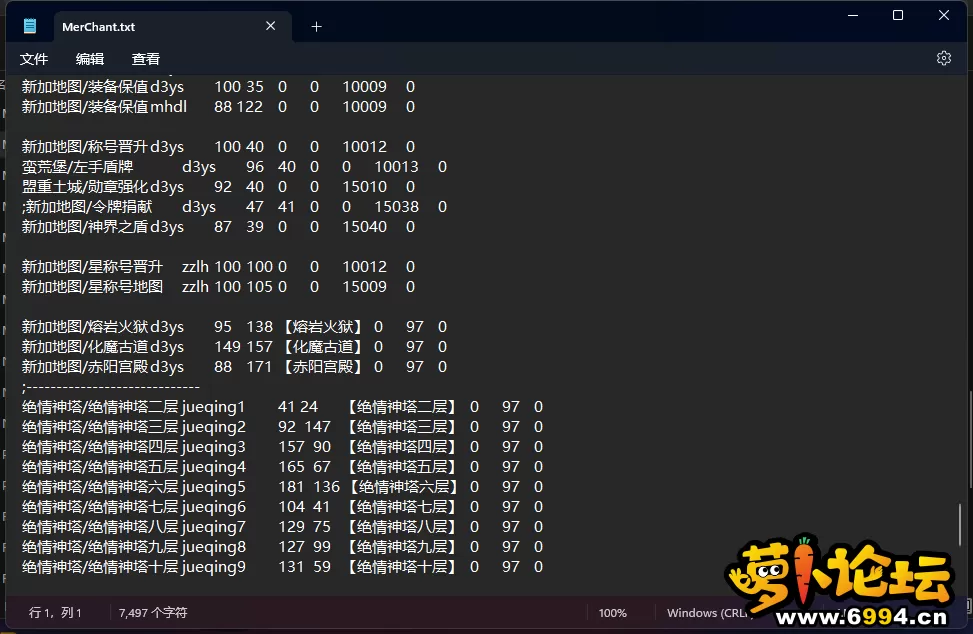Click the bracketed text 【绝情神塔七层】
The width and height of the screenshot is (973, 634).
click(x=402, y=507)
